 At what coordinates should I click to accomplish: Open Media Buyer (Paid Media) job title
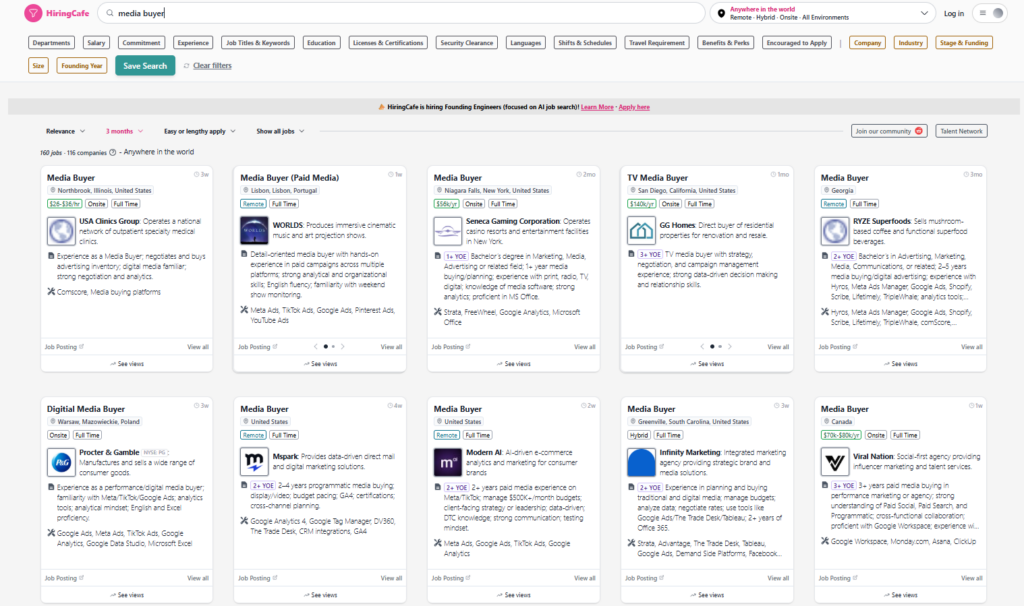(x=289, y=178)
